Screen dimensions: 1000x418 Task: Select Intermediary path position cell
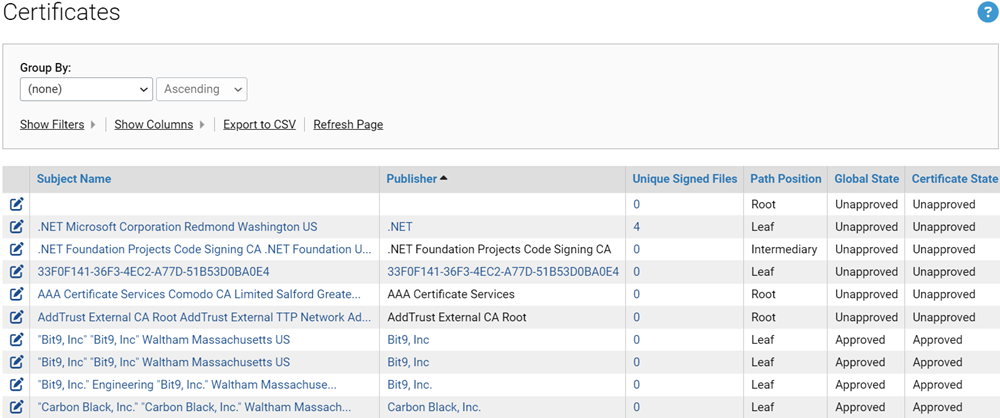pos(784,250)
